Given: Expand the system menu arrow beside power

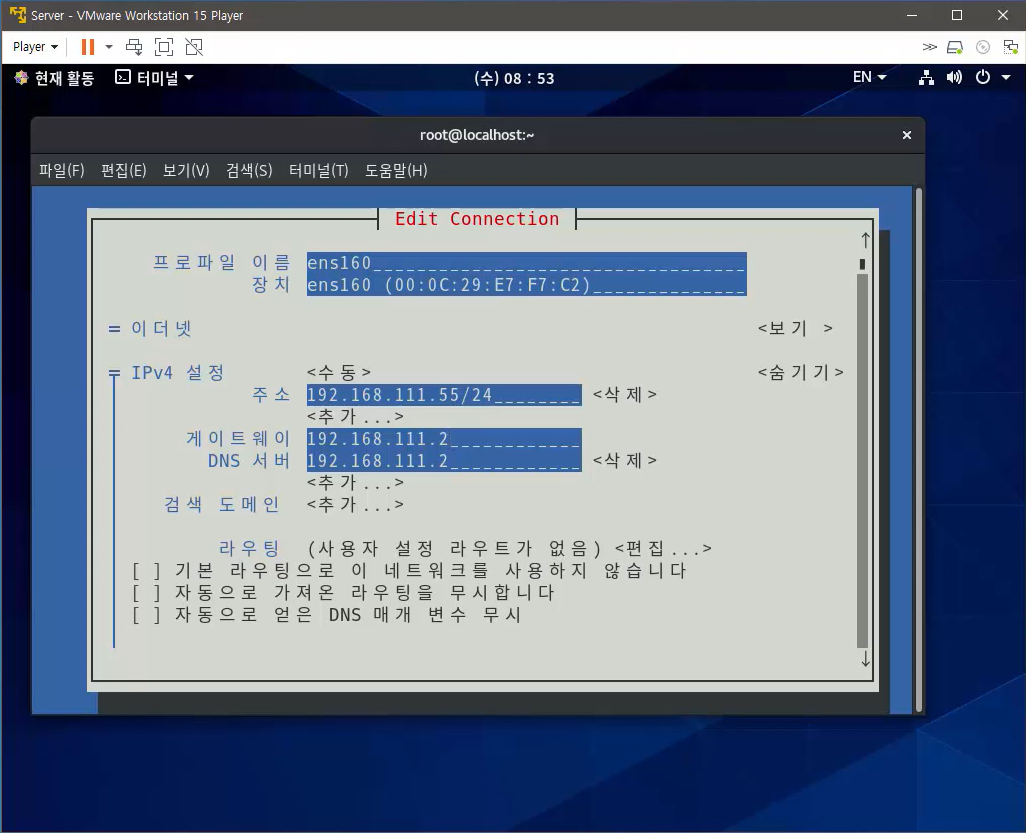Looking at the screenshot, I should pyautogui.click(x=1006, y=78).
